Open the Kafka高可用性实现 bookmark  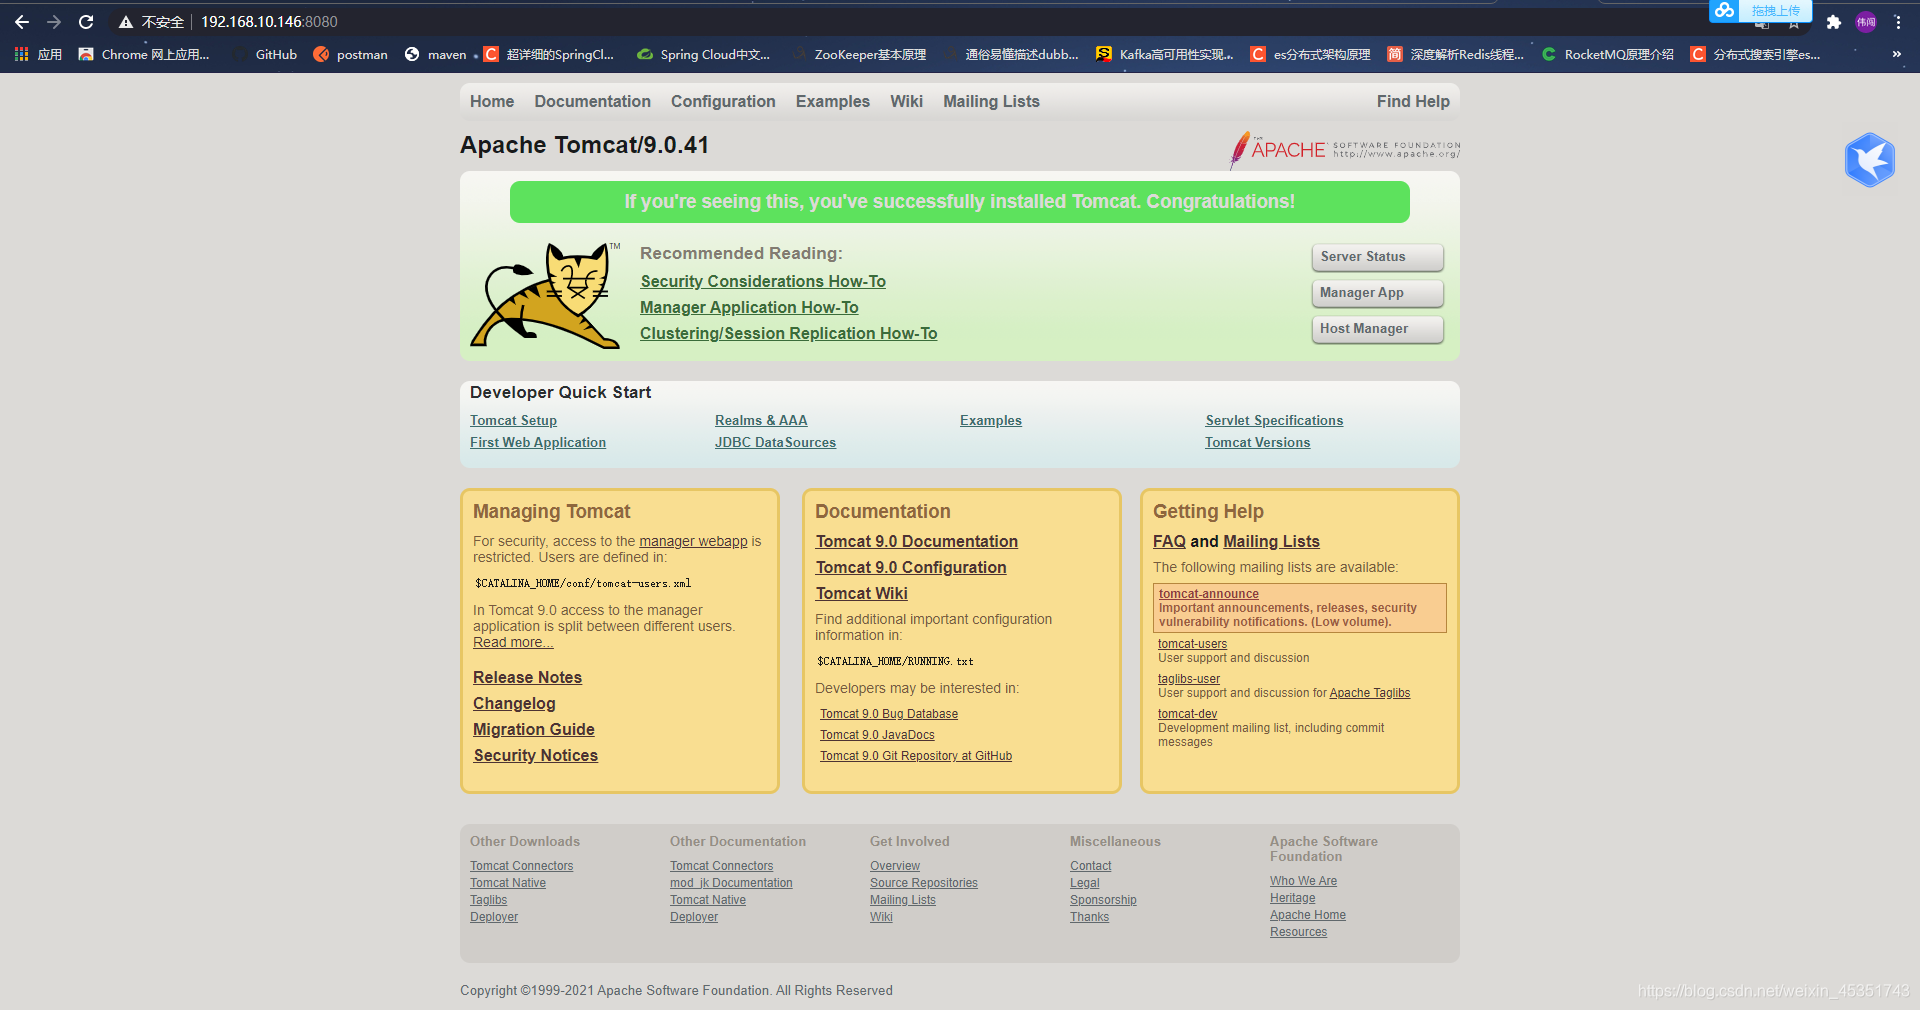(1165, 54)
